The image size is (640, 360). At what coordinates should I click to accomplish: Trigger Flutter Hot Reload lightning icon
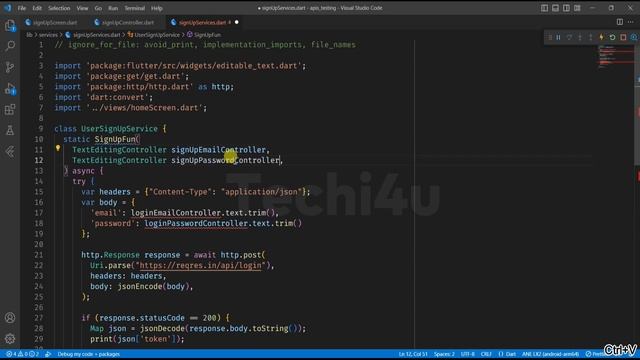pyautogui.click(x=601, y=38)
